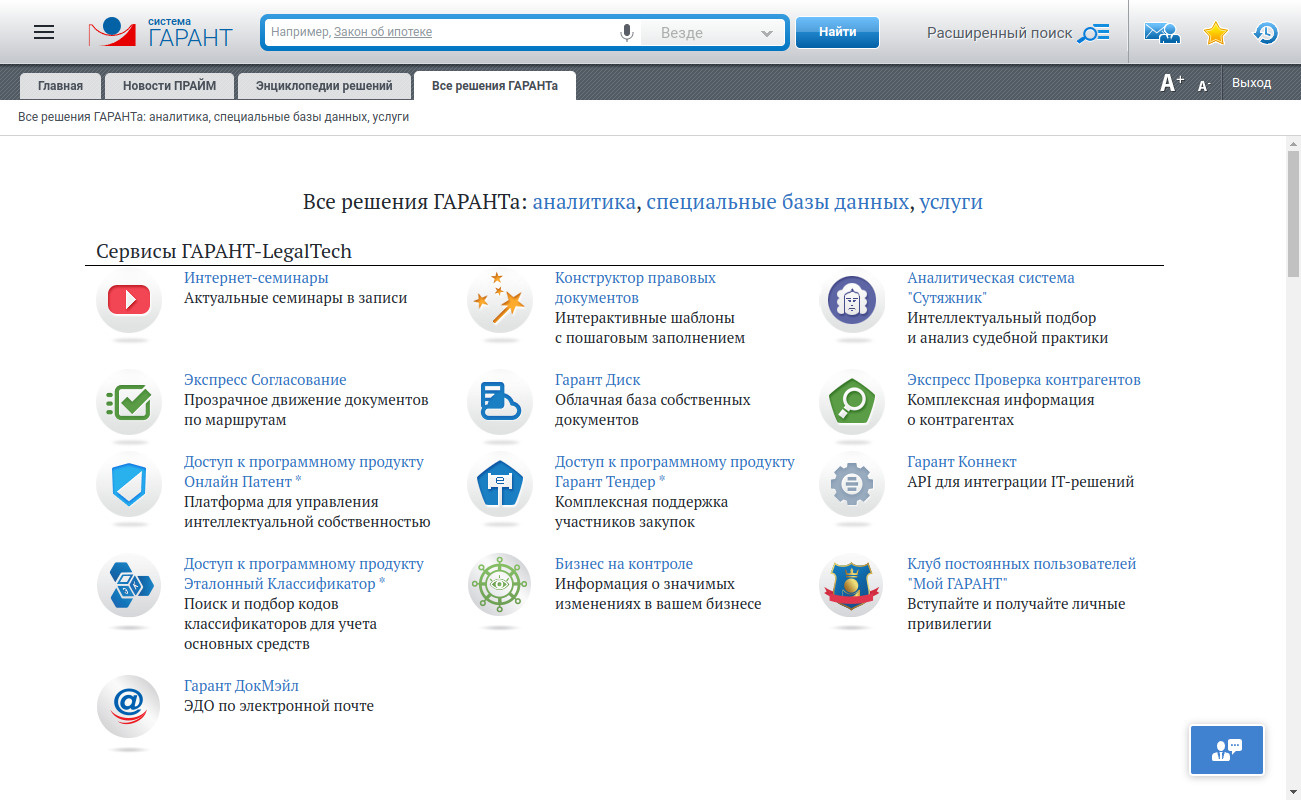Open history clock icon
This screenshot has height=800, width=1301.
[1266, 33]
